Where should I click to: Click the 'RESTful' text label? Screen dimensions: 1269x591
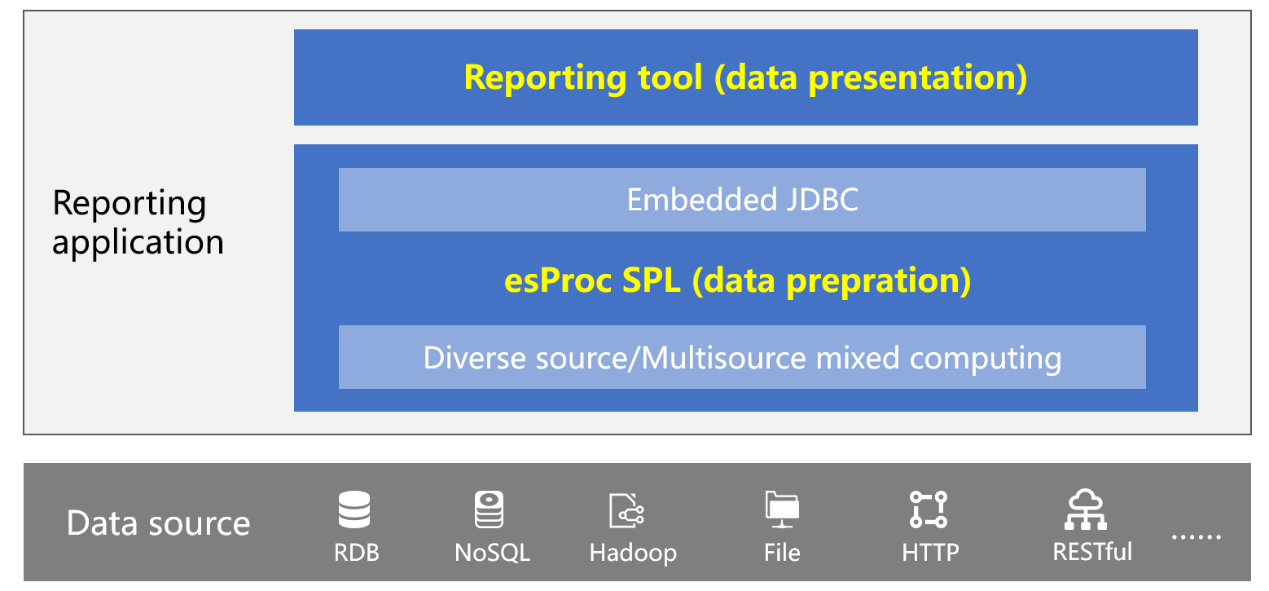pyautogui.click(x=1092, y=551)
